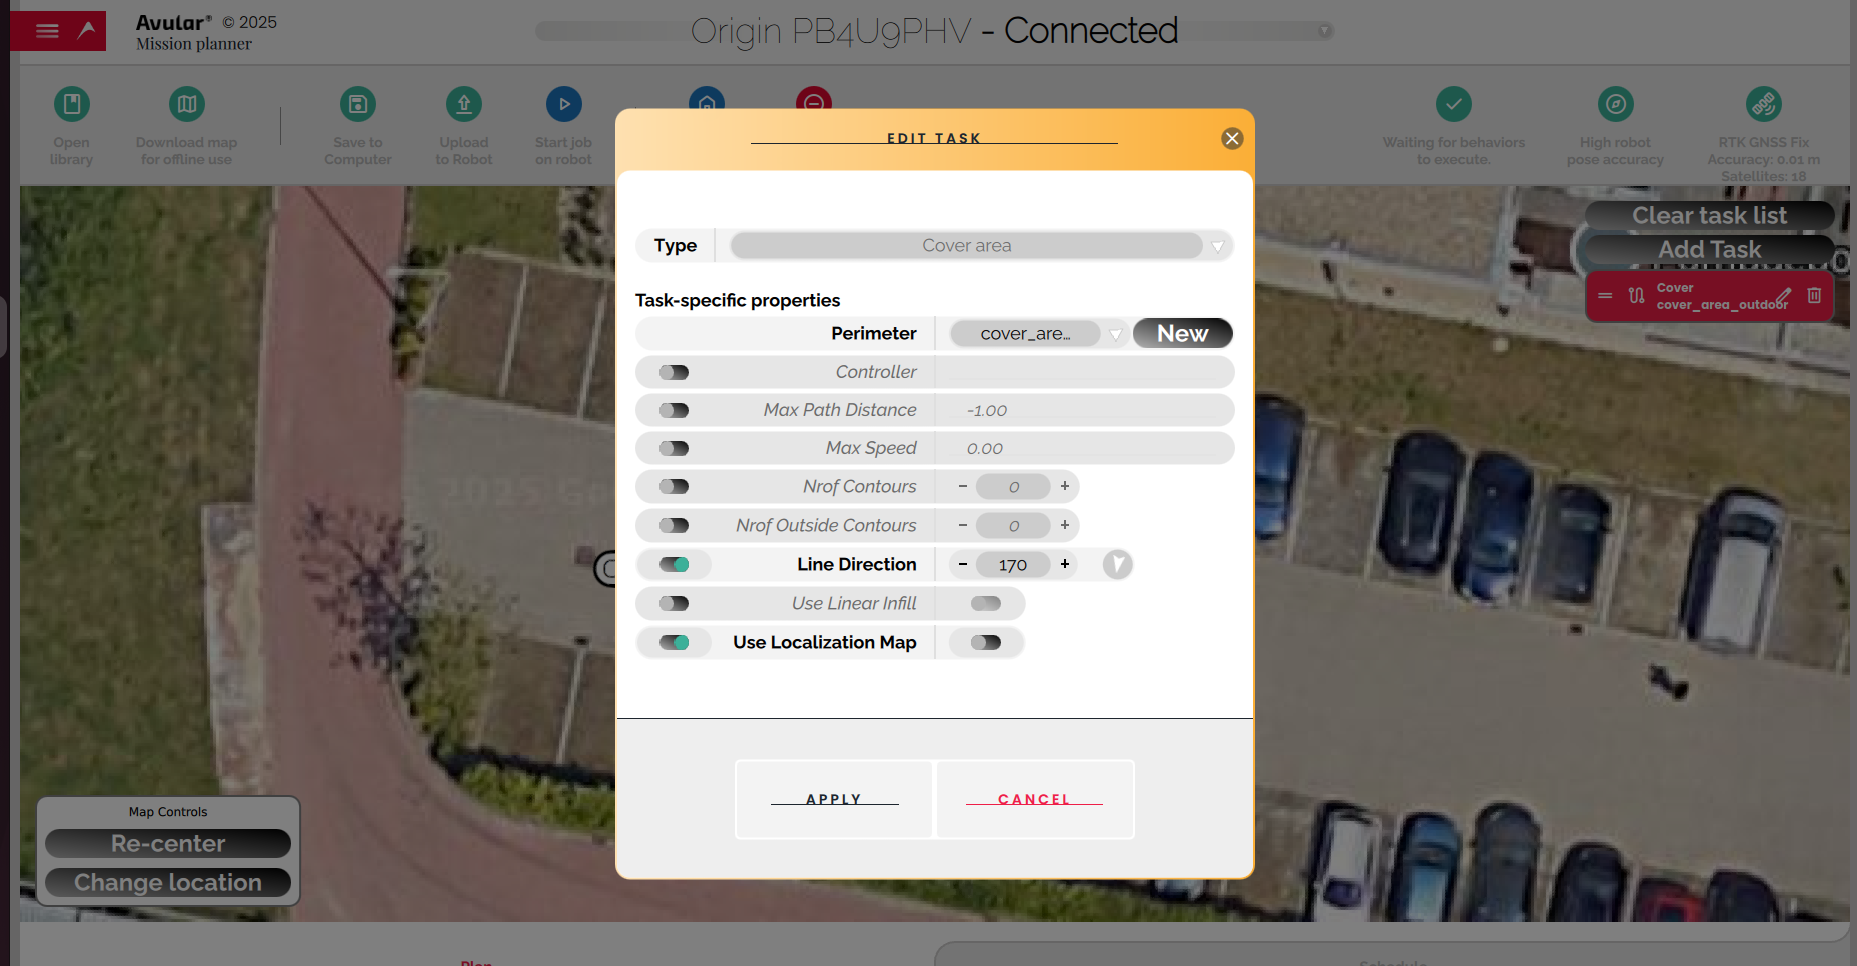The image size is (1857, 966).
Task: Open the hamburger menu icon
Action: (x=47, y=31)
